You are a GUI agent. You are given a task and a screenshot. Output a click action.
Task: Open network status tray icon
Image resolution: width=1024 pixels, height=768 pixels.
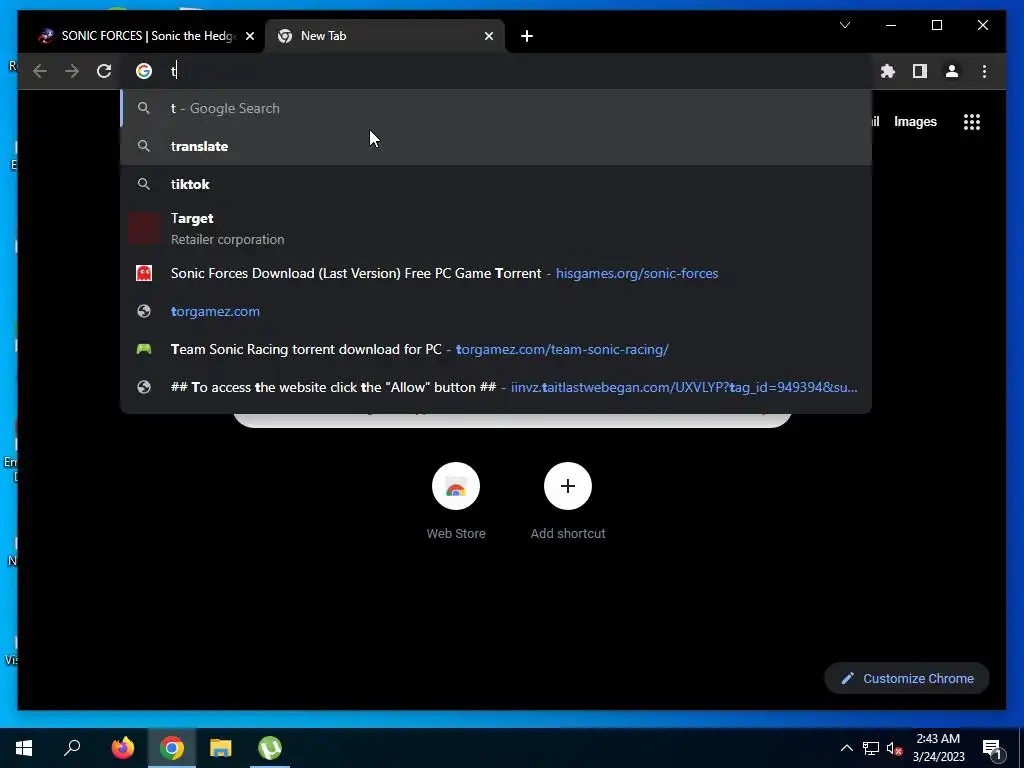click(871, 748)
